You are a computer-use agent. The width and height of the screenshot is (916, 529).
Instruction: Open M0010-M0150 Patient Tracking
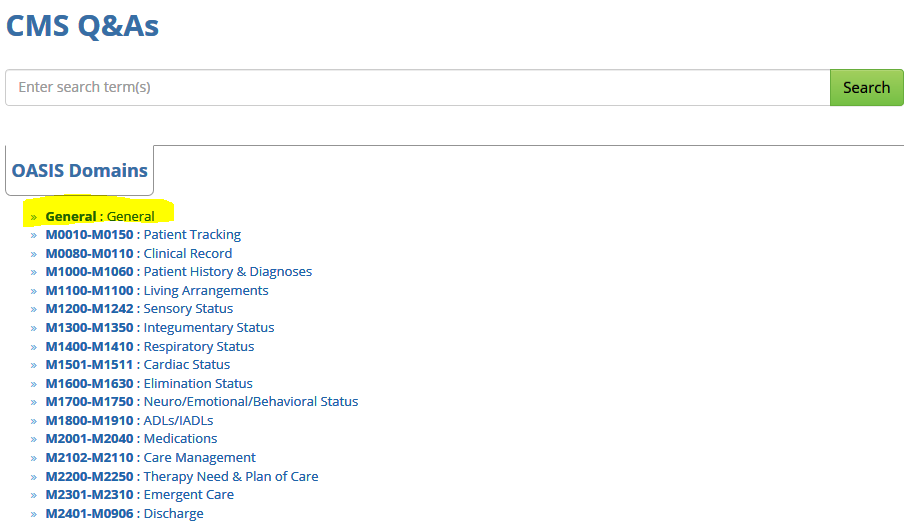click(143, 235)
